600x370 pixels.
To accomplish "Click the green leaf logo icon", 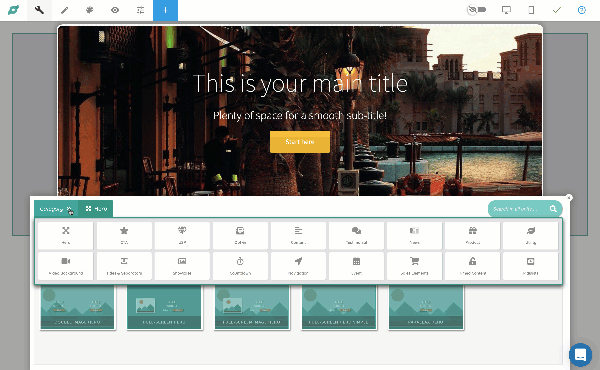I will 13,10.
